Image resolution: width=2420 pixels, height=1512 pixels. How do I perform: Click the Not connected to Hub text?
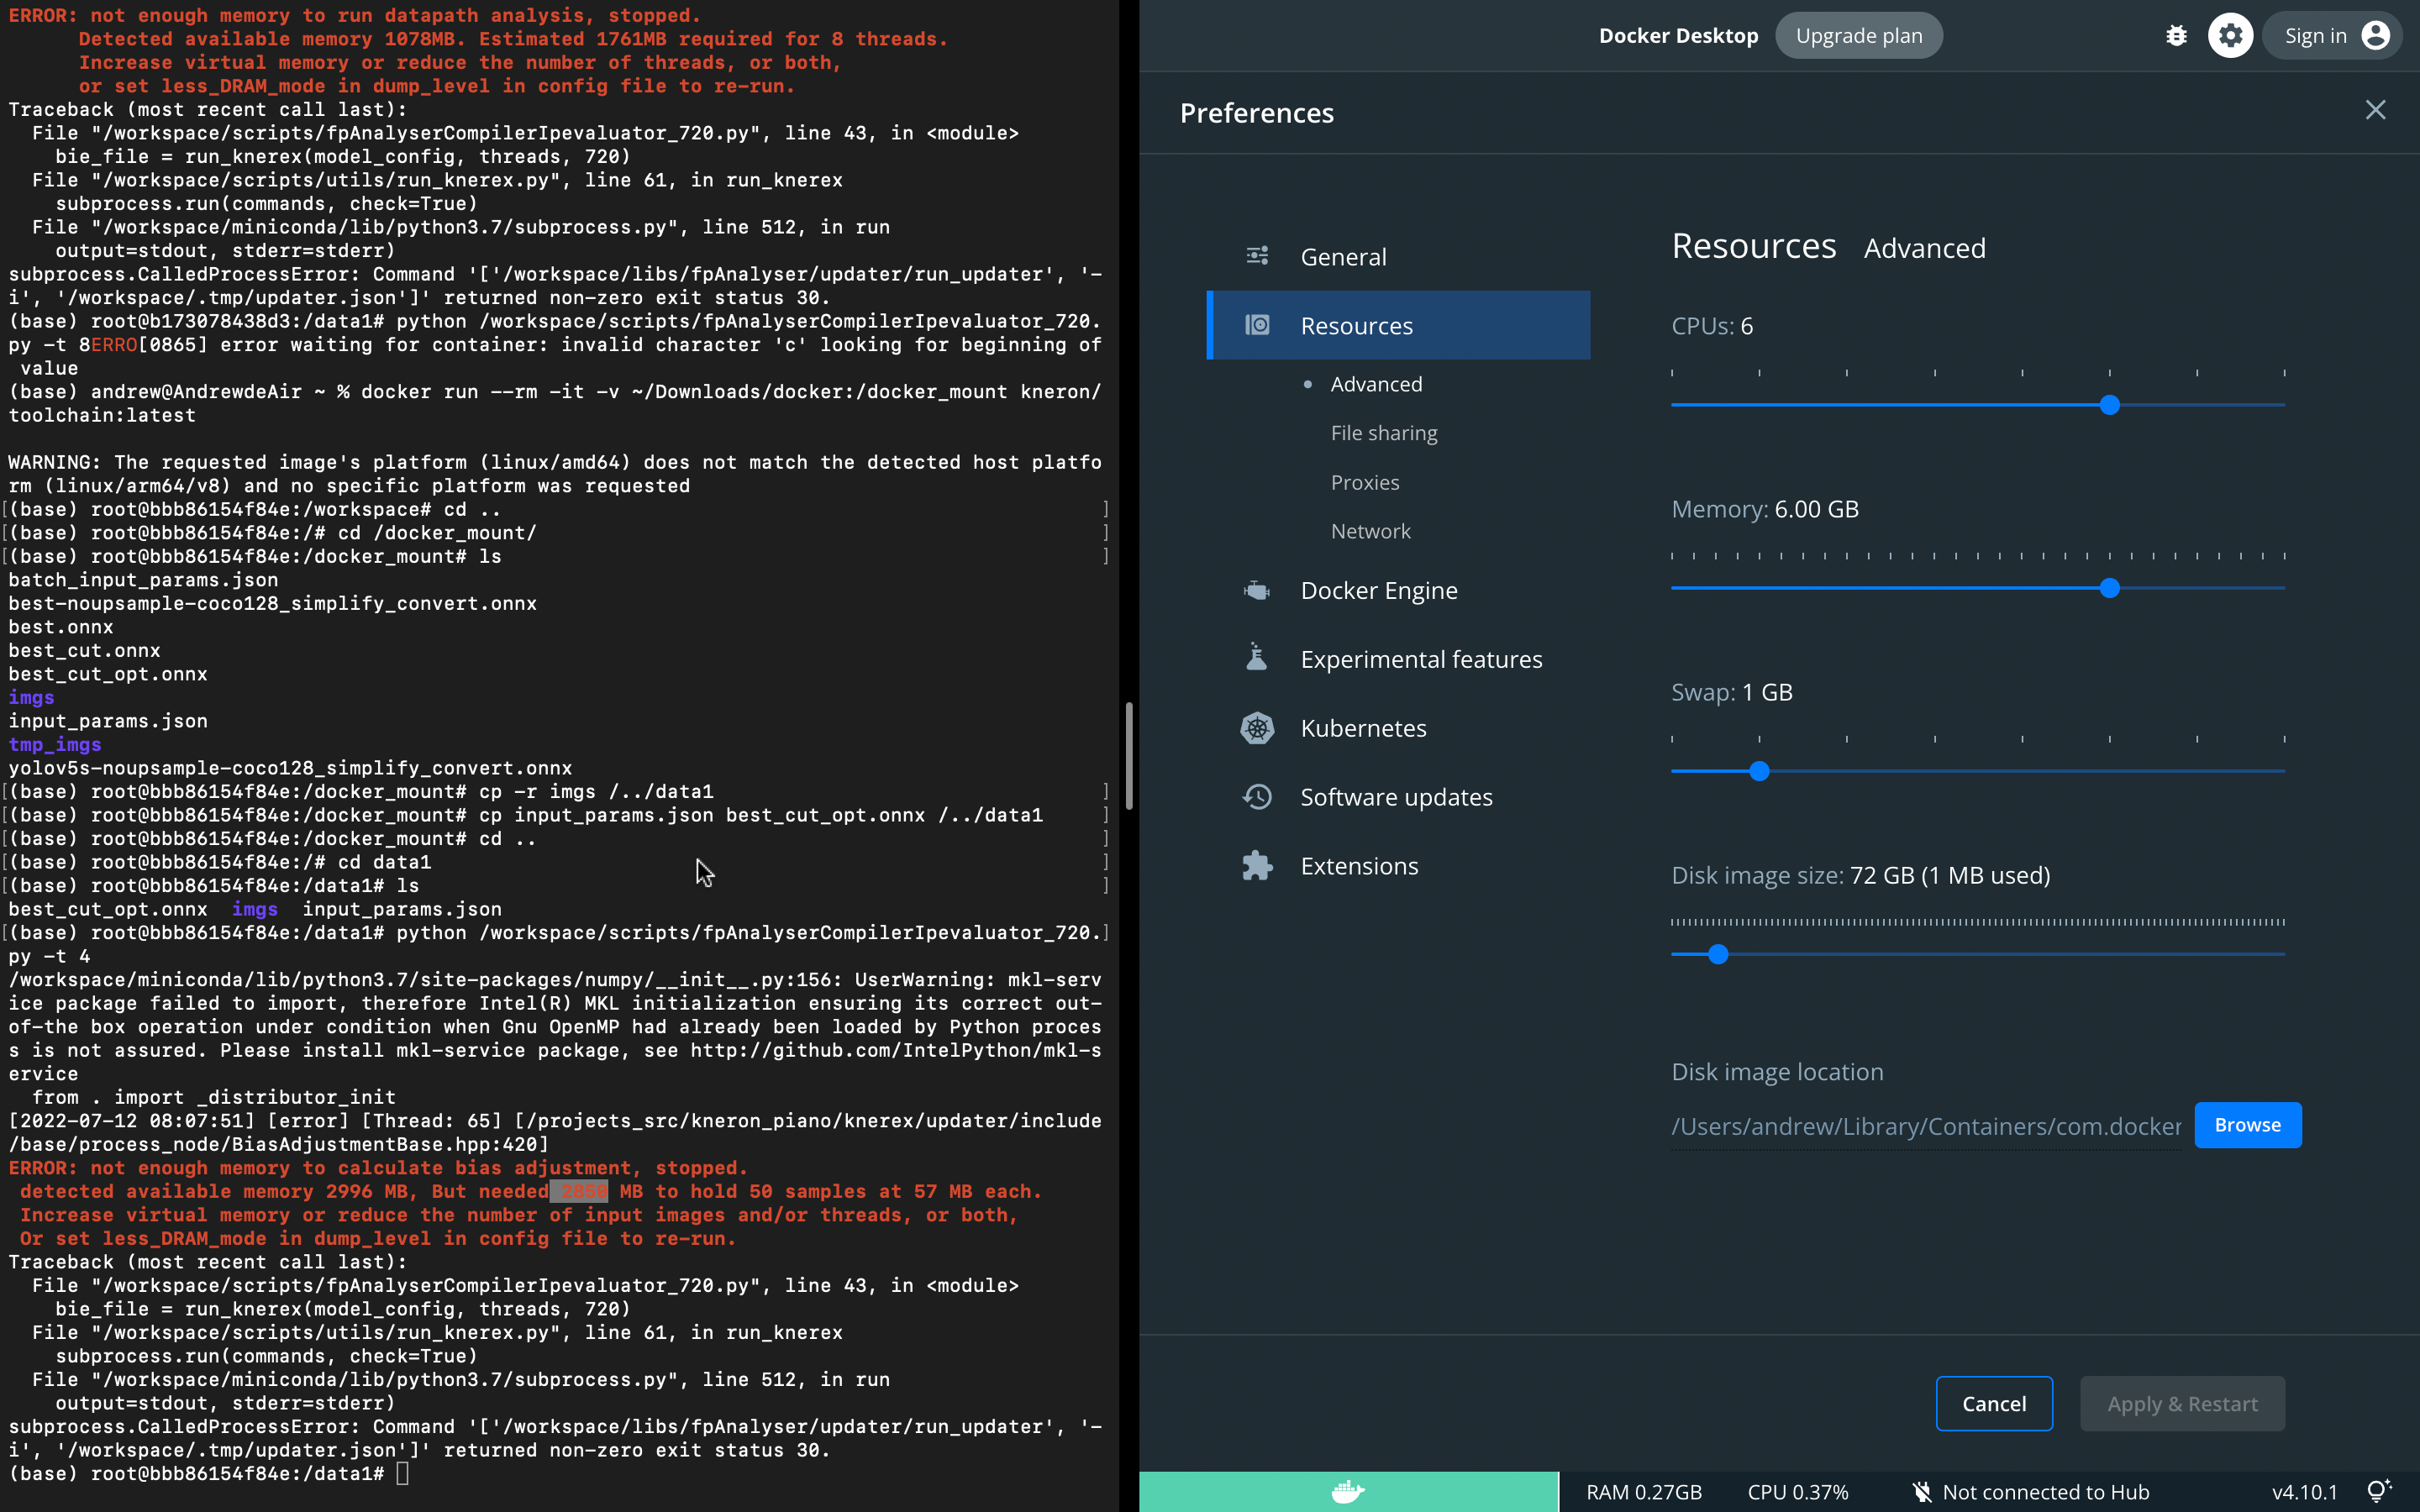(x=2045, y=1492)
